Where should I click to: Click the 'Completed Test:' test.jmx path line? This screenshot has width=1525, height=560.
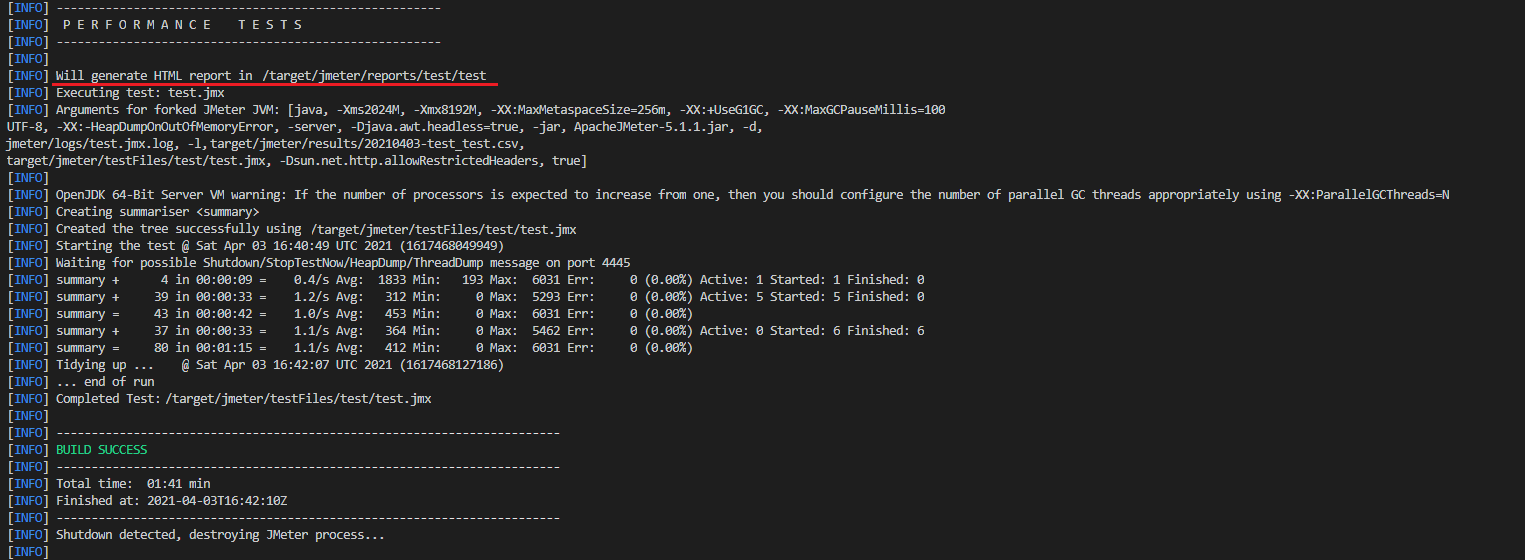(243, 399)
